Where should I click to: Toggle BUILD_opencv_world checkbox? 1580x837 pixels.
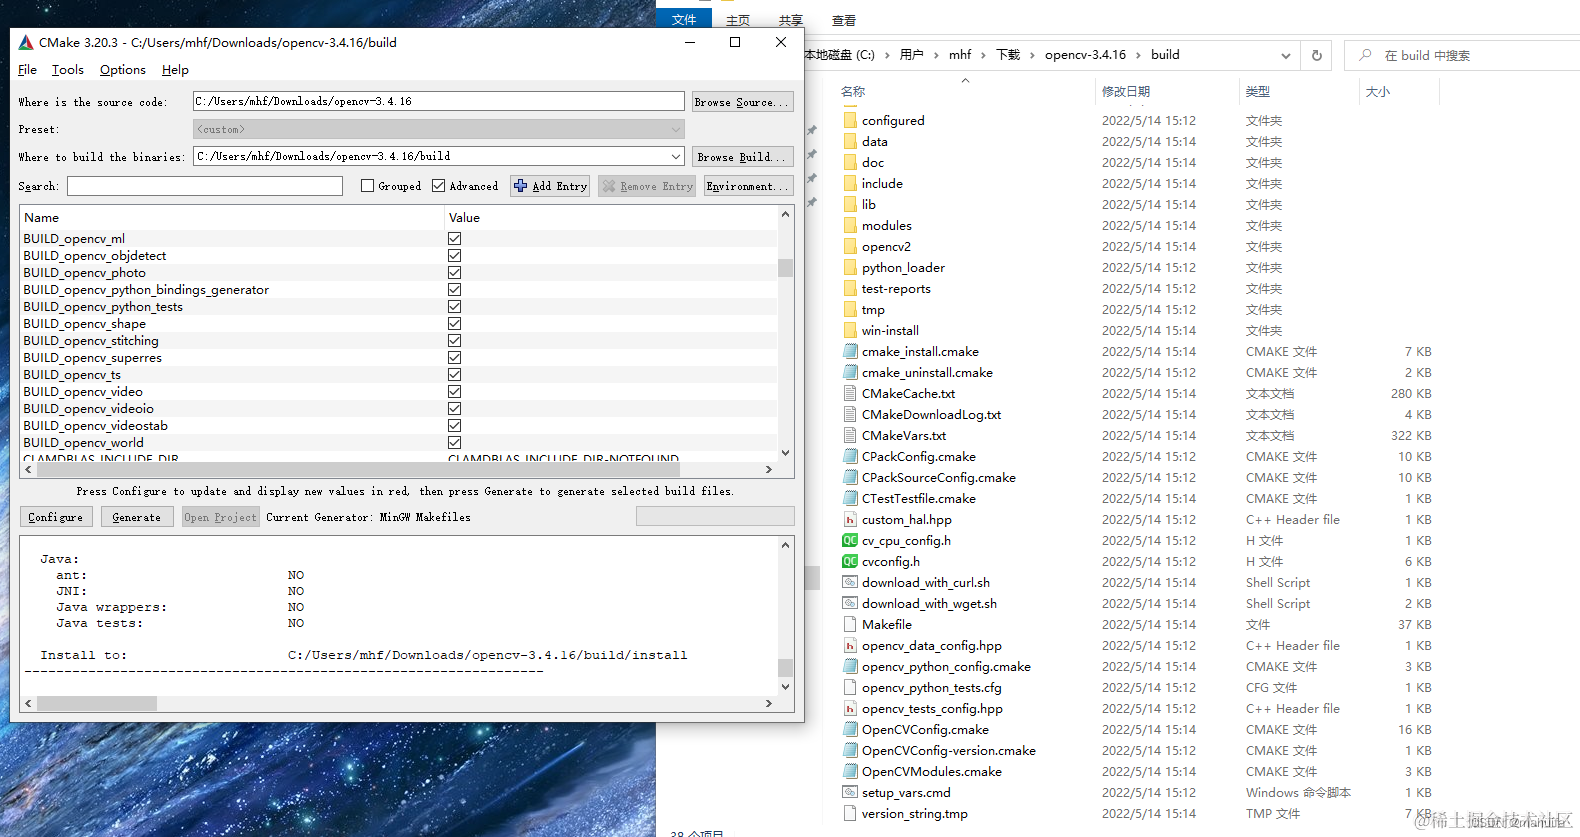[455, 442]
